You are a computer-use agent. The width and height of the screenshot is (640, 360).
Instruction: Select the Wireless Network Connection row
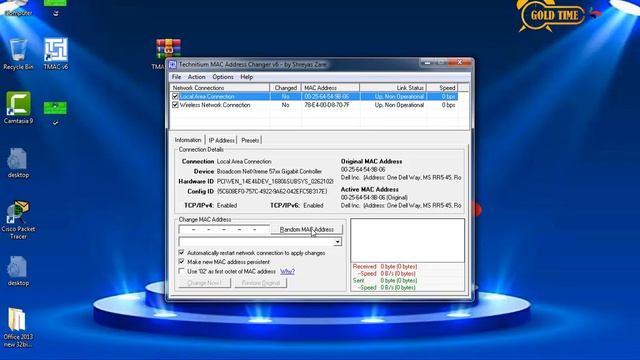pos(314,105)
